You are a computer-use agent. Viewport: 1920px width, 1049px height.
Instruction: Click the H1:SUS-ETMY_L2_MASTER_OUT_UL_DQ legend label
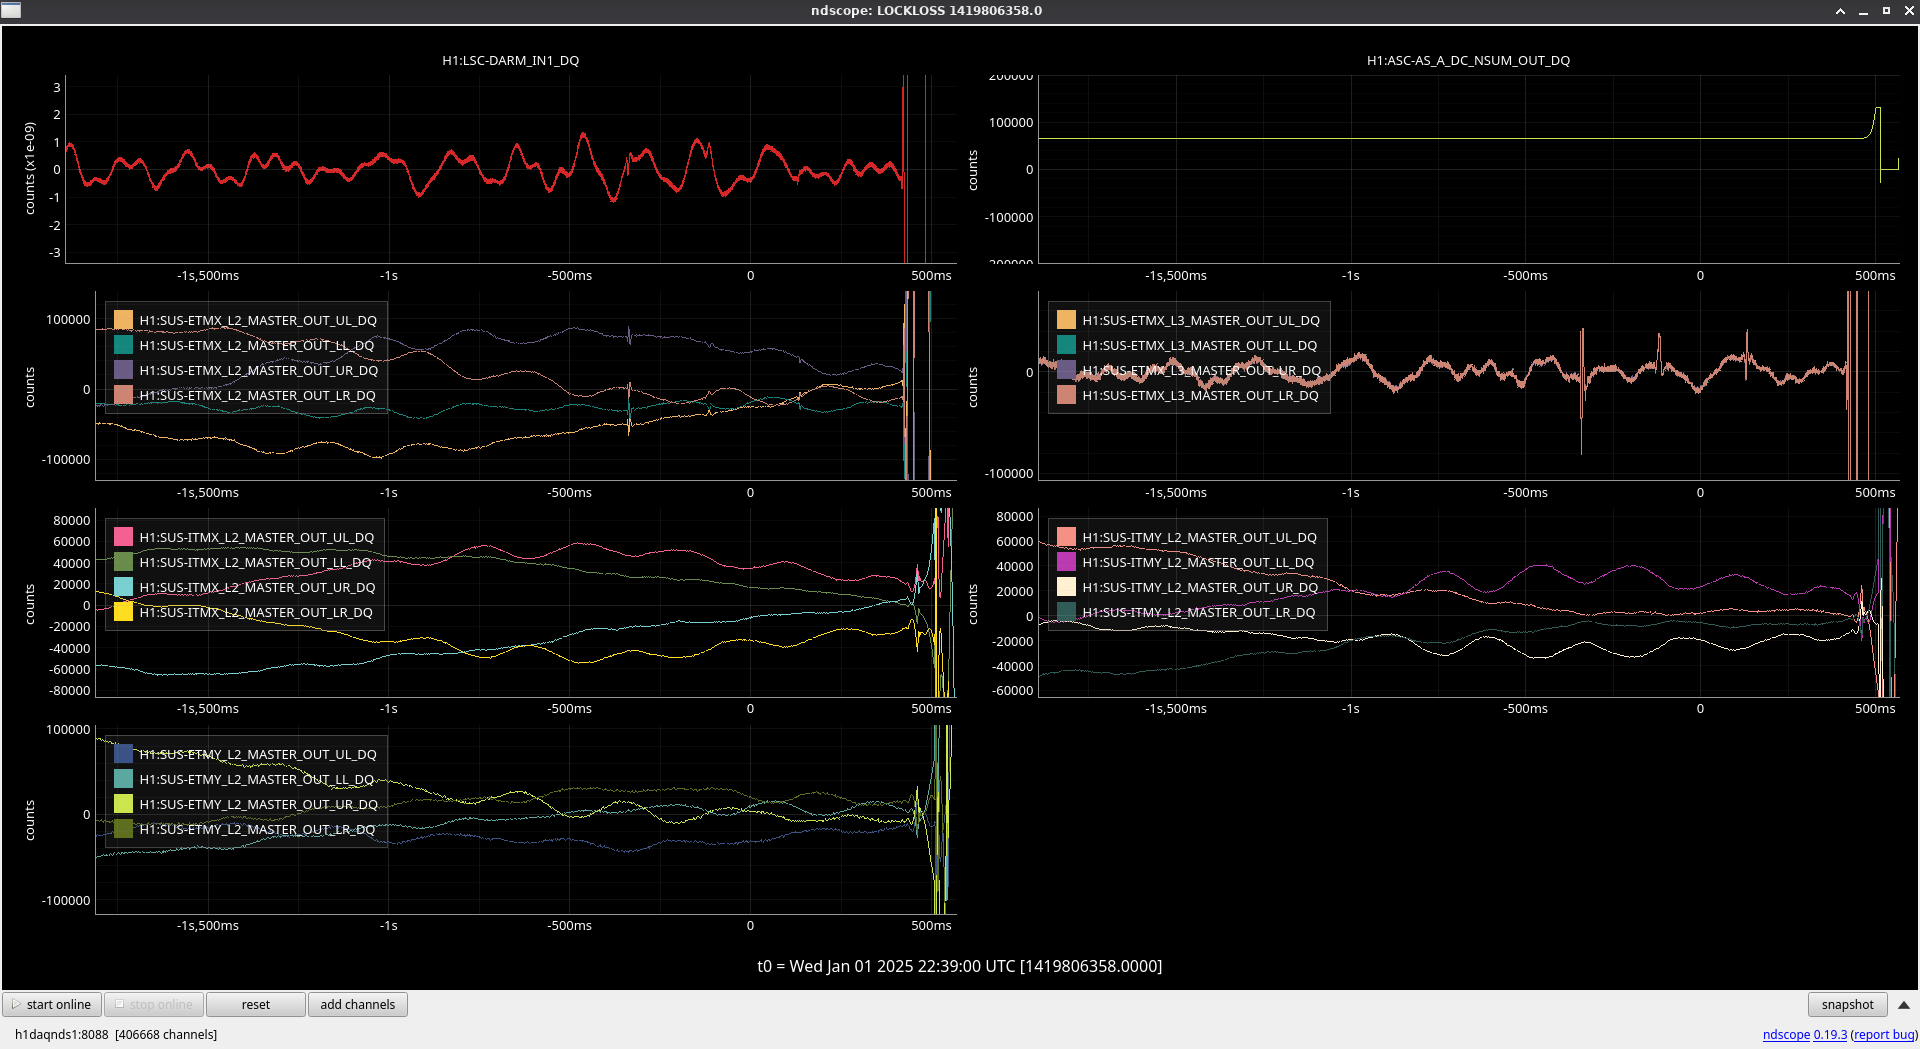258,754
